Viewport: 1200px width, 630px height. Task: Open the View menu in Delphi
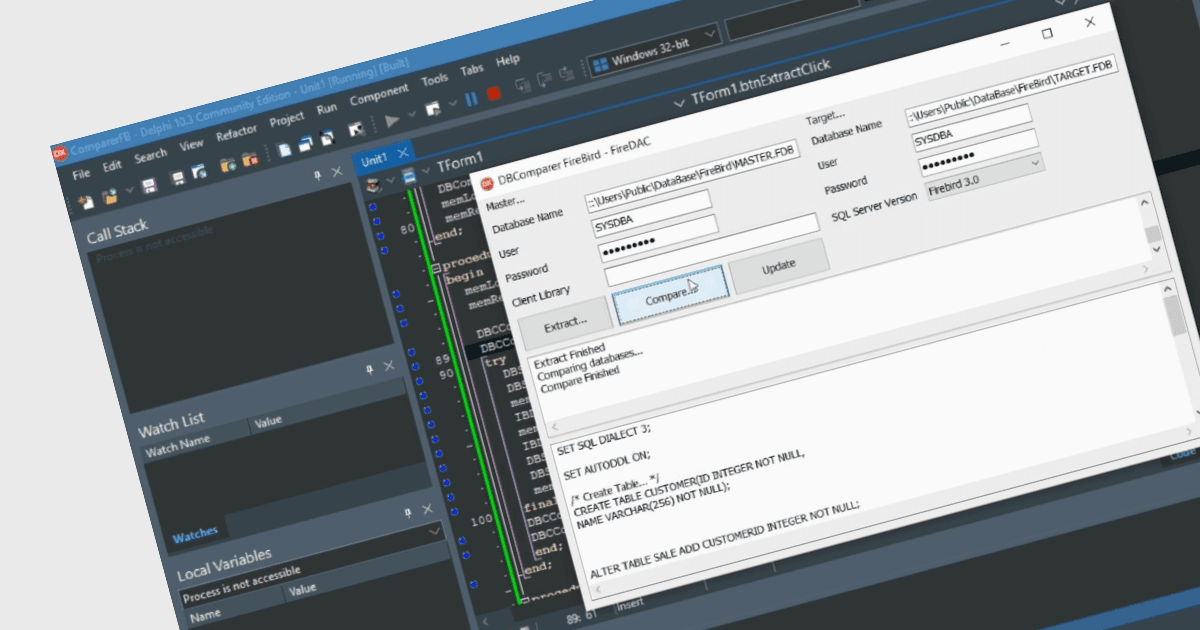point(191,144)
